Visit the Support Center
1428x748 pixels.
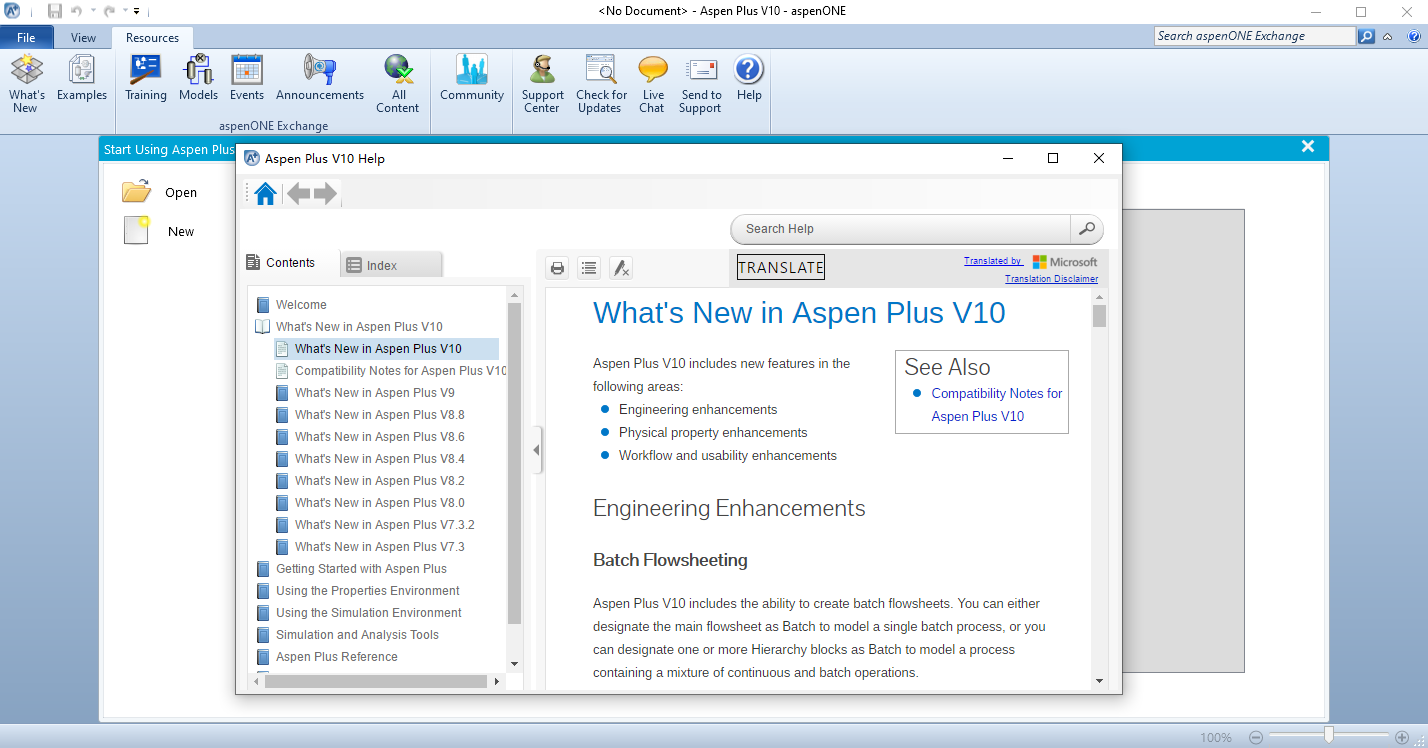tap(542, 78)
